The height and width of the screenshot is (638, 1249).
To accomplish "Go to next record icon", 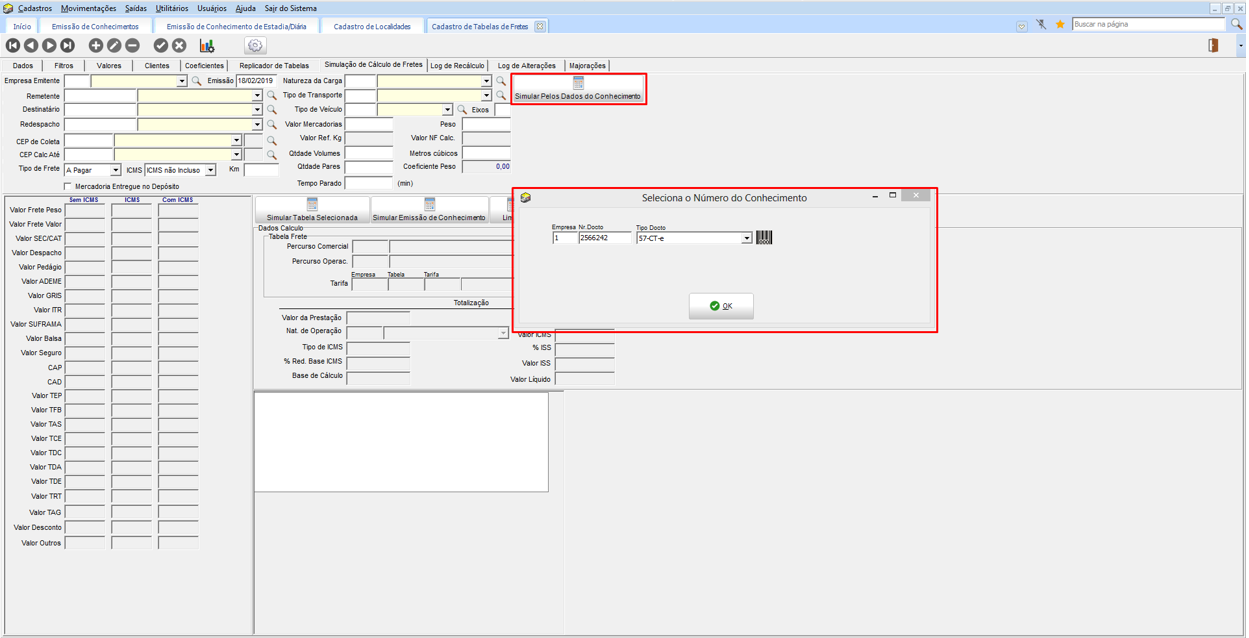I will click(49, 45).
